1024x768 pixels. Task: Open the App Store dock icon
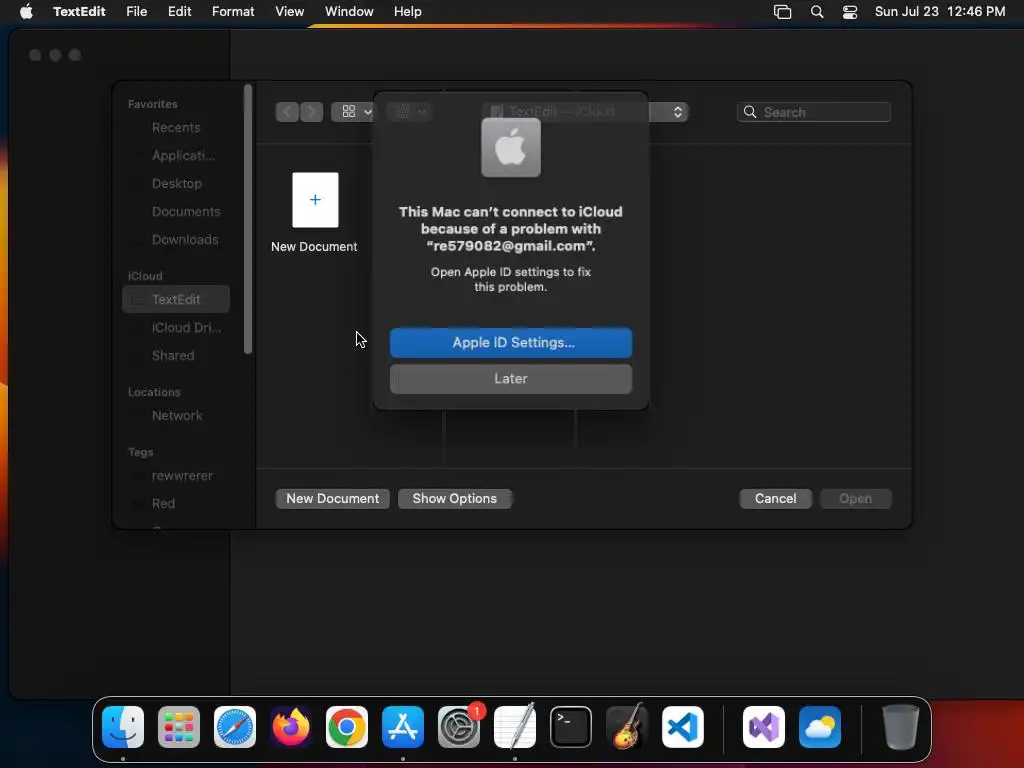[403, 727]
